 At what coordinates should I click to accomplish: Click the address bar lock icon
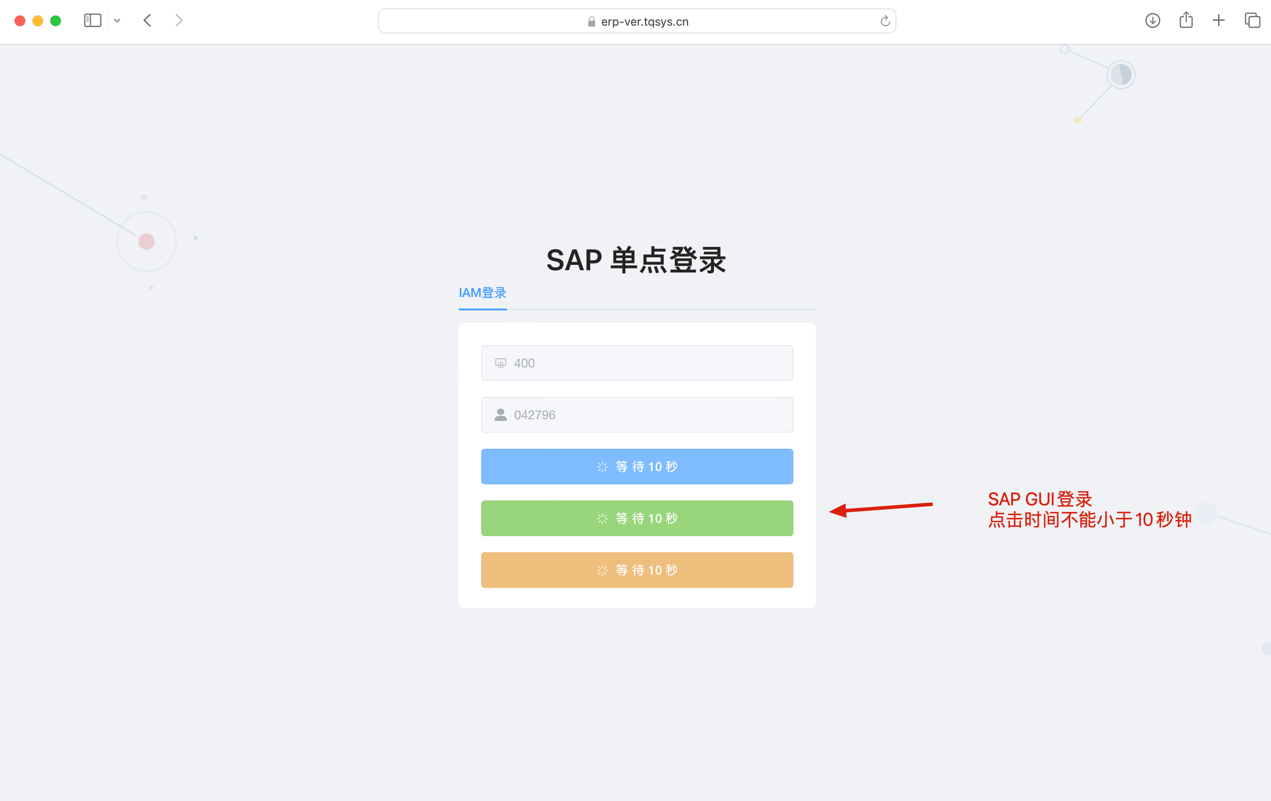(591, 21)
